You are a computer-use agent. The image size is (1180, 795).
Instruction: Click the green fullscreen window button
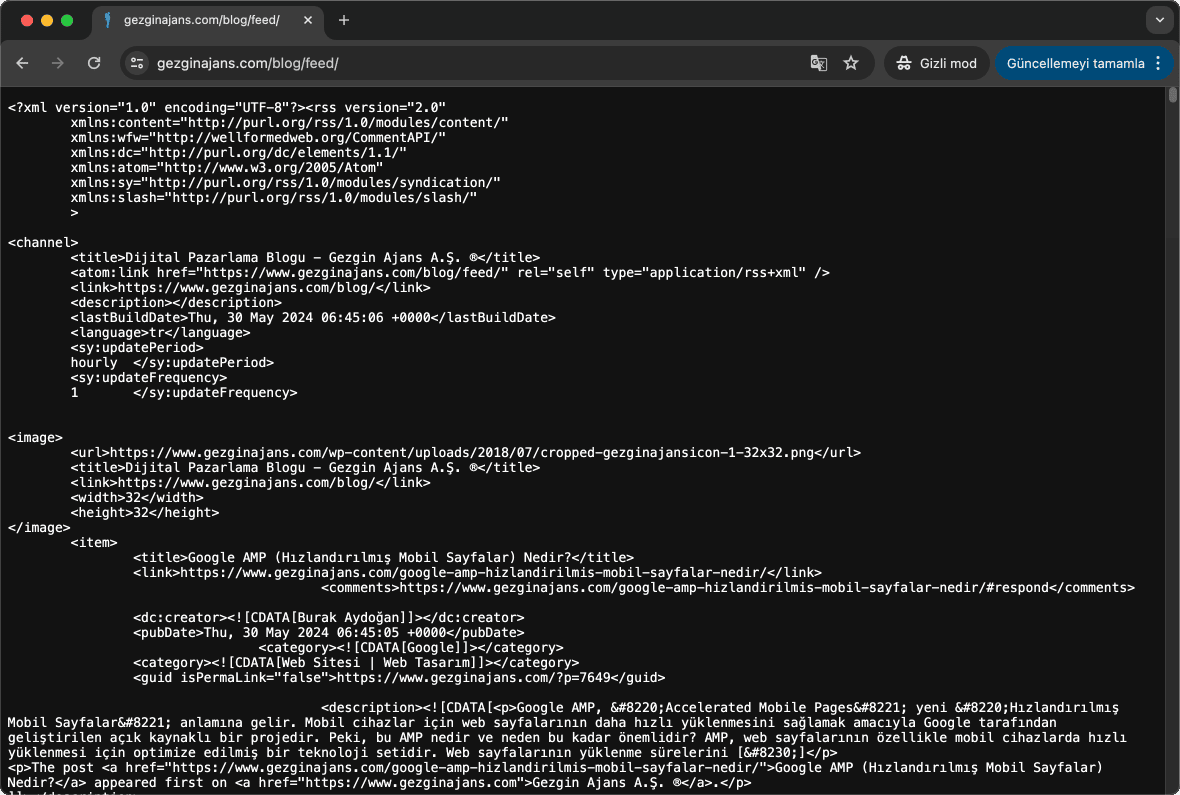pos(67,20)
